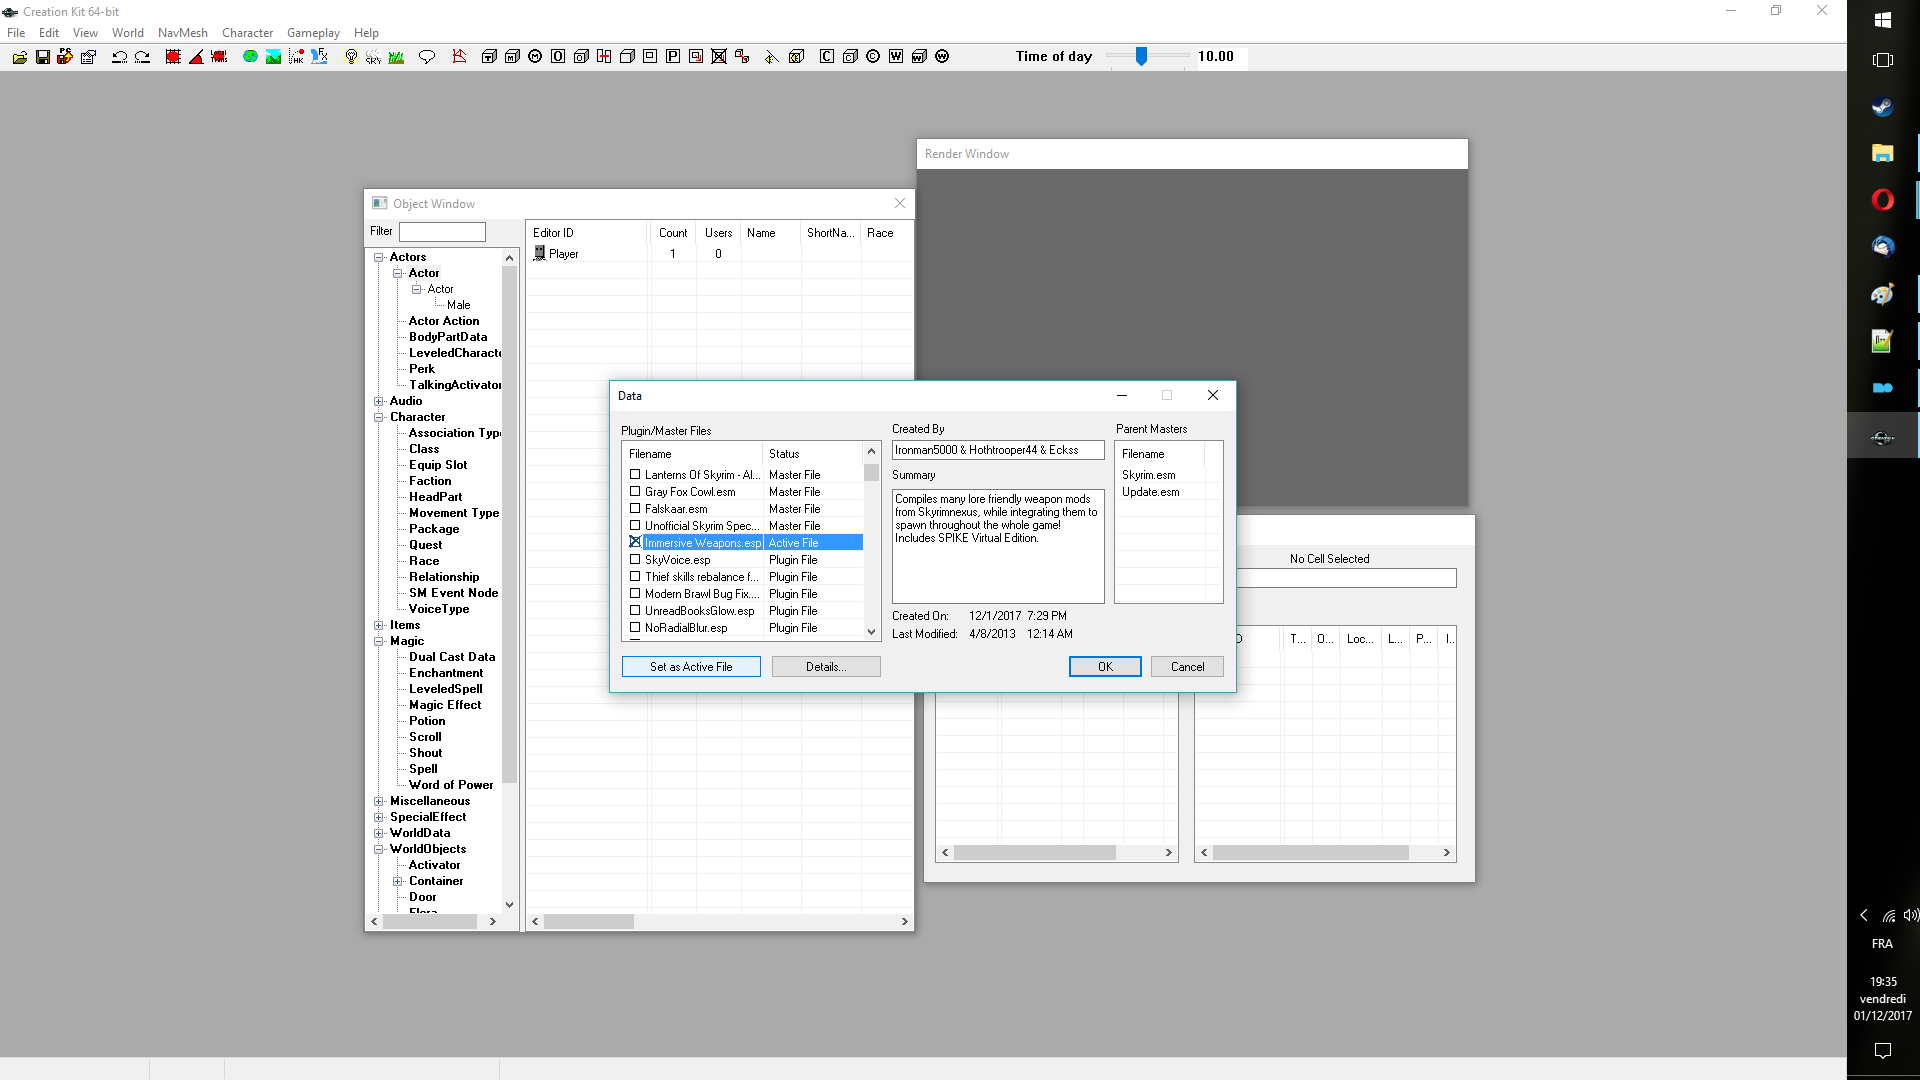The height and width of the screenshot is (1080, 1920).
Task: Open the World menu
Action: click(x=128, y=33)
